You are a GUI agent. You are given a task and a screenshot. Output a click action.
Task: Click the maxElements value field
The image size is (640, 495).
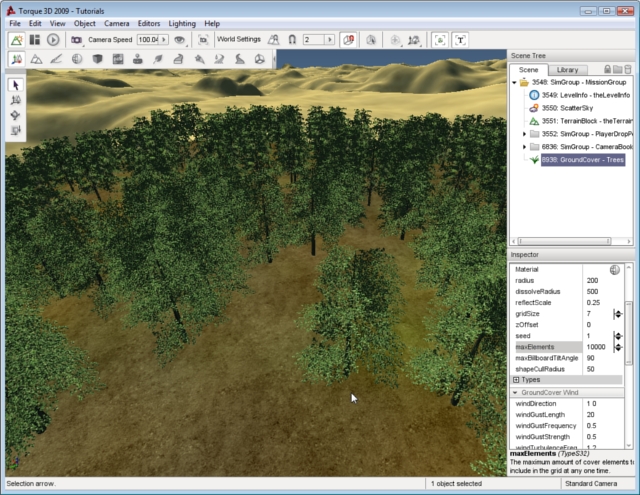(x=598, y=347)
